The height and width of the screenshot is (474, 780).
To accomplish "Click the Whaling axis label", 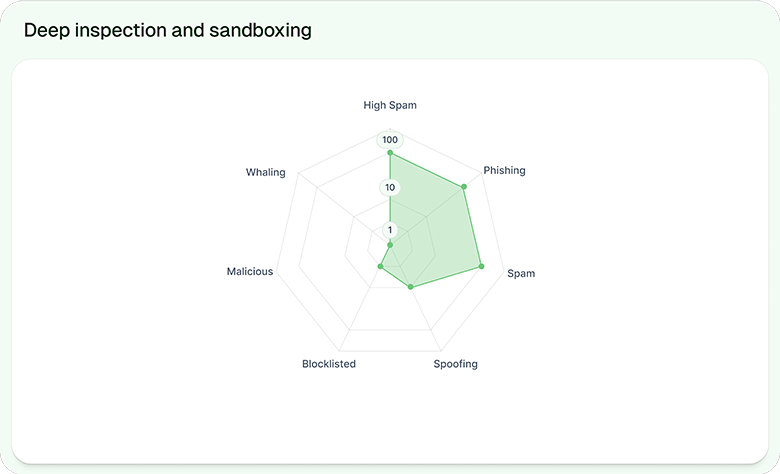I will pos(266,172).
